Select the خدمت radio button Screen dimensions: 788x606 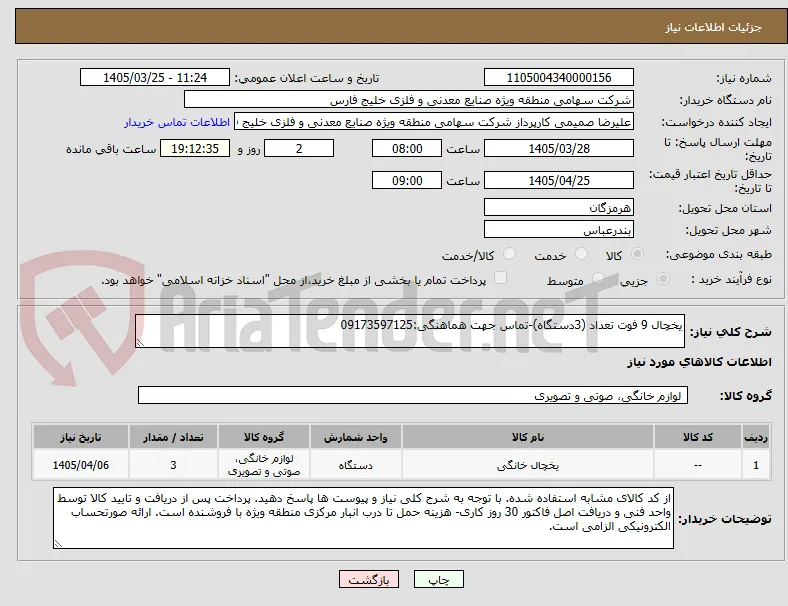click(x=581, y=254)
